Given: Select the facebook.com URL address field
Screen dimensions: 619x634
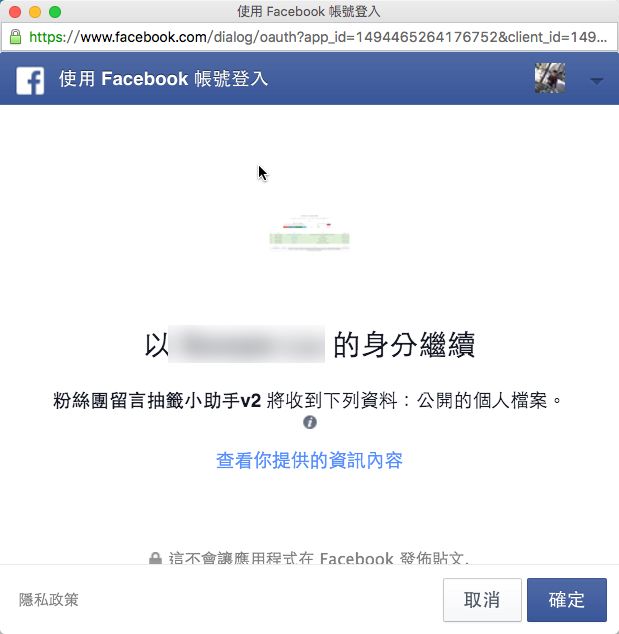Looking at the screenshot, I should pyautogui.click(x=309, y=37).
